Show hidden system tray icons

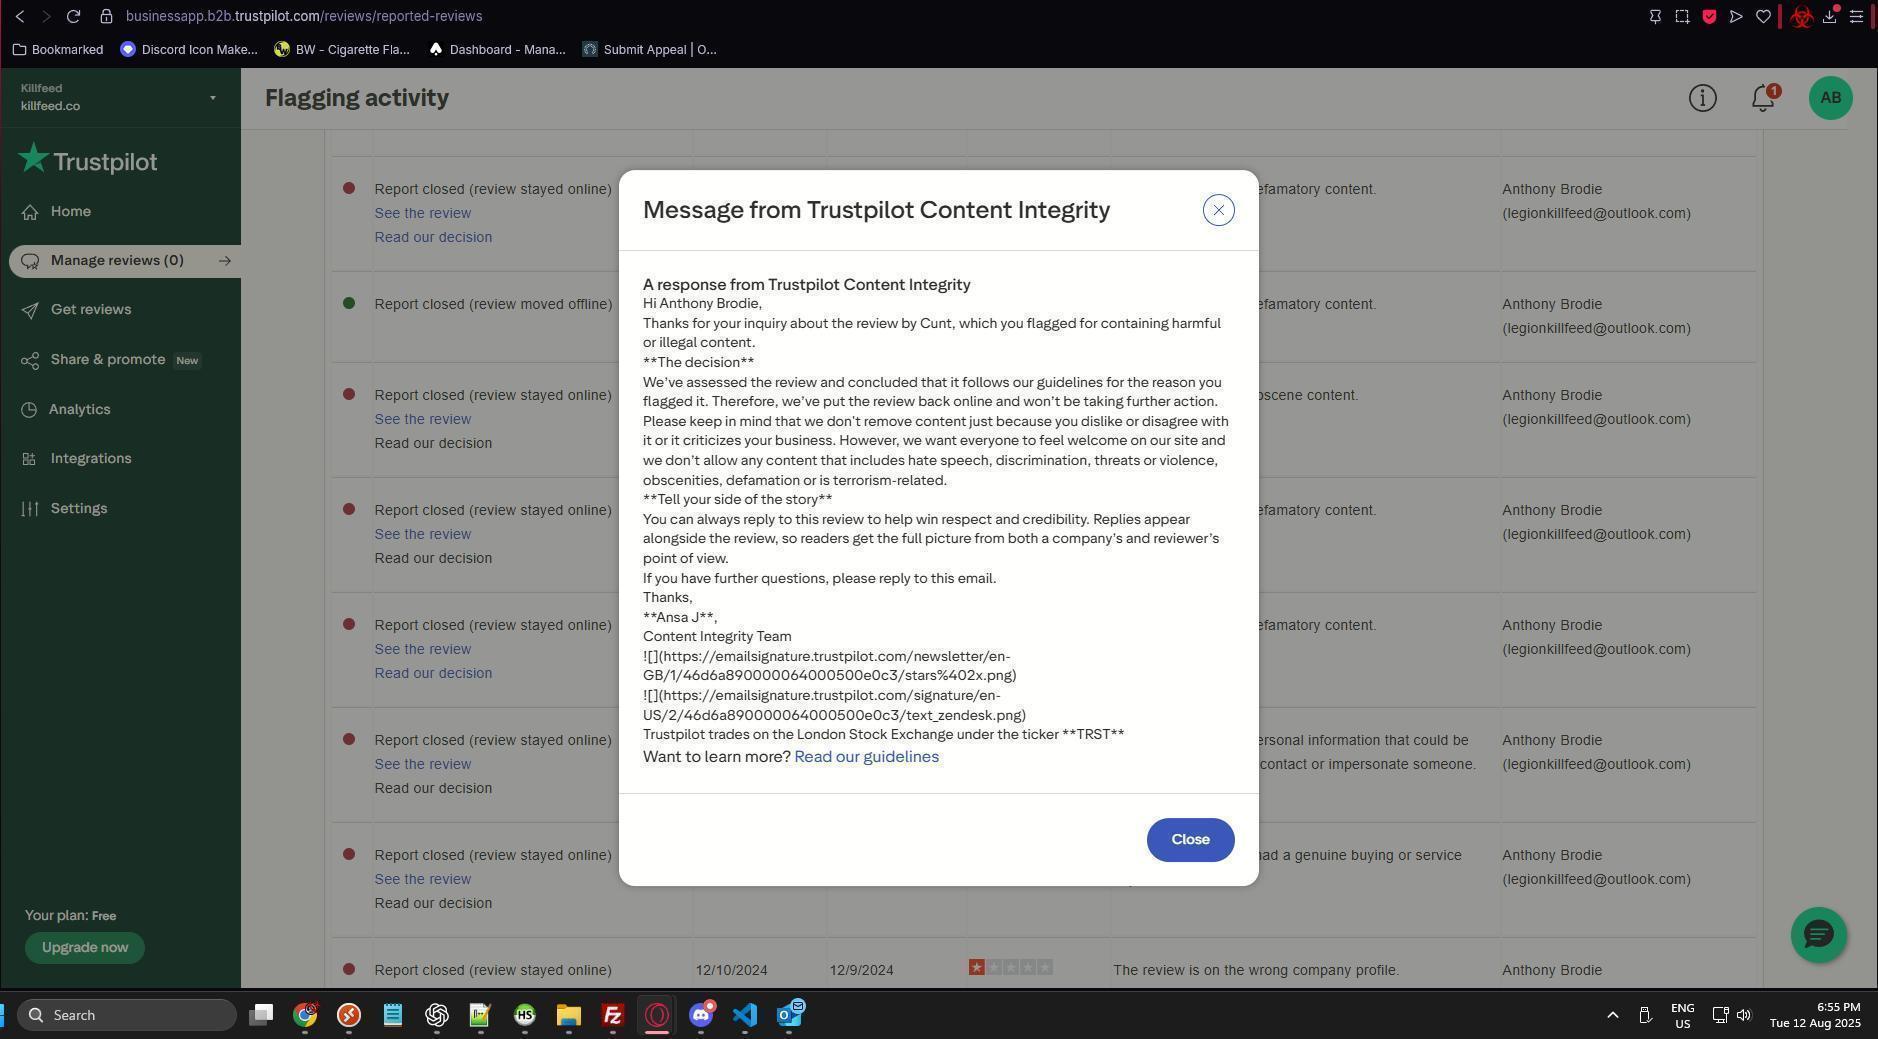[1612, 1015]
